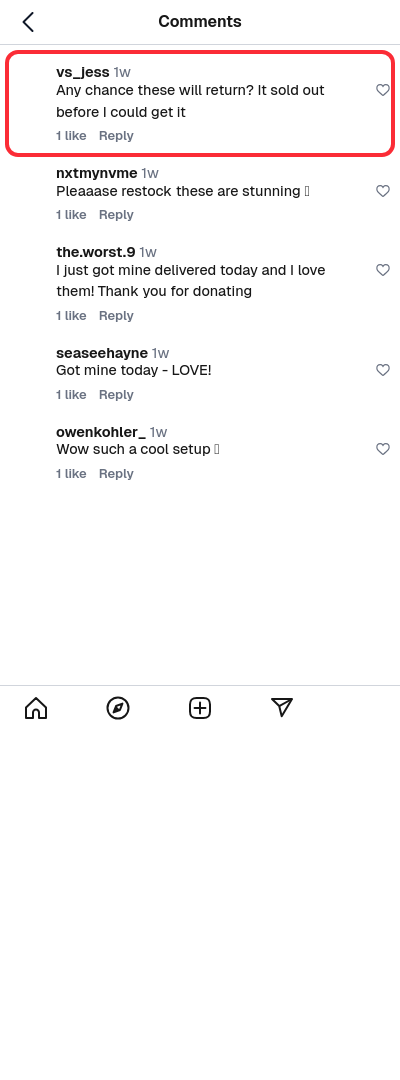Reply to the.worst.9's comment
This screenshot has height=1080, width=400.
pyautogui.click(x=116, y=315)
